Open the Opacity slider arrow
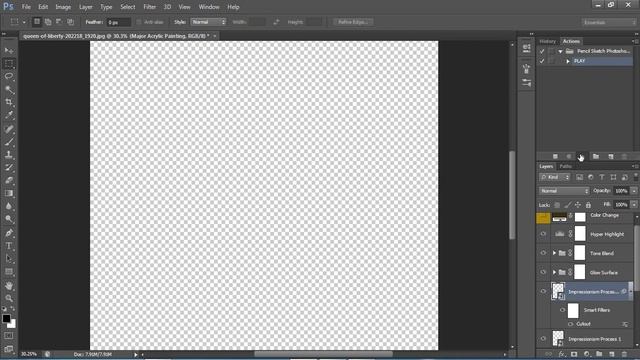 634,191
